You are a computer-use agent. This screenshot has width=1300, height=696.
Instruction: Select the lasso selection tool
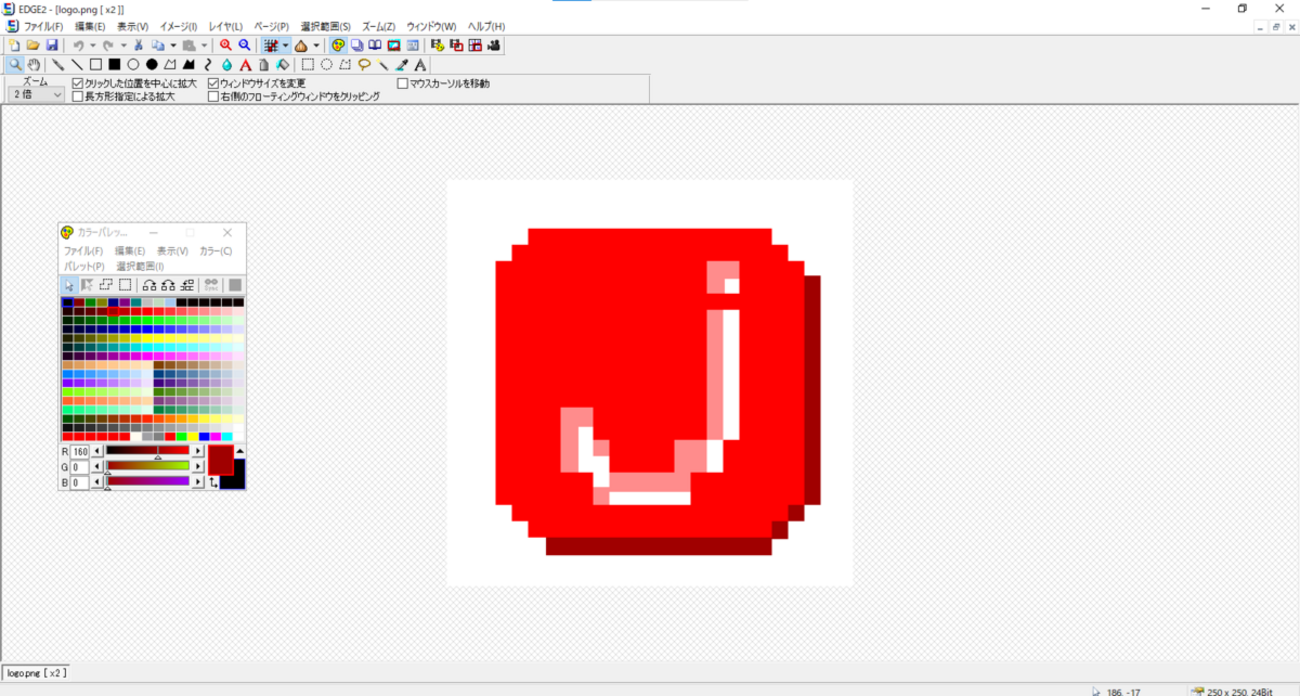[x=364, y=64]
